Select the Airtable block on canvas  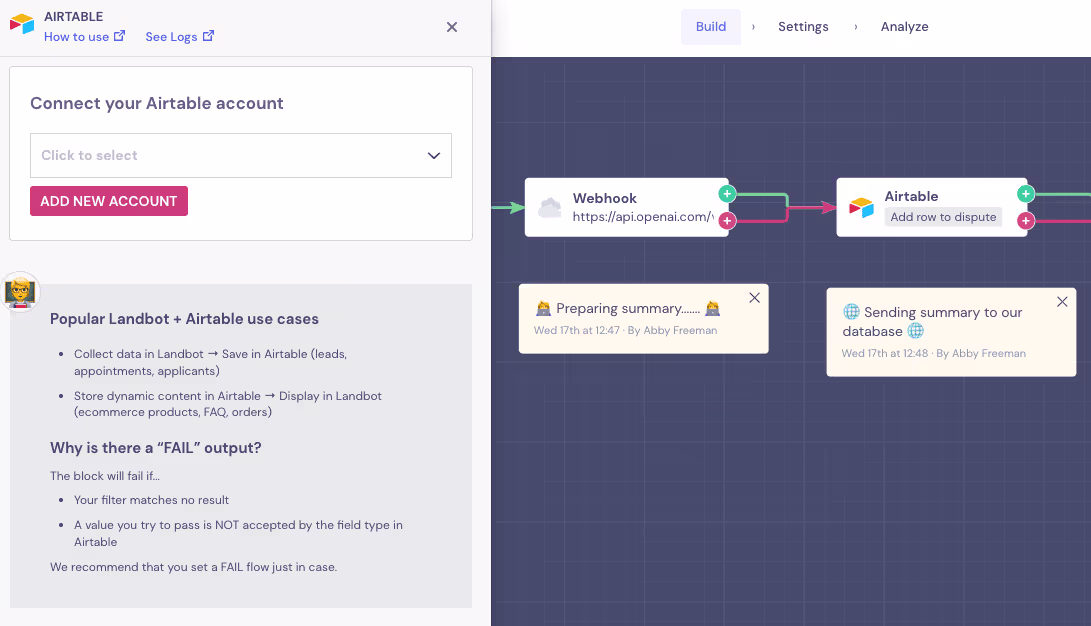932,207
